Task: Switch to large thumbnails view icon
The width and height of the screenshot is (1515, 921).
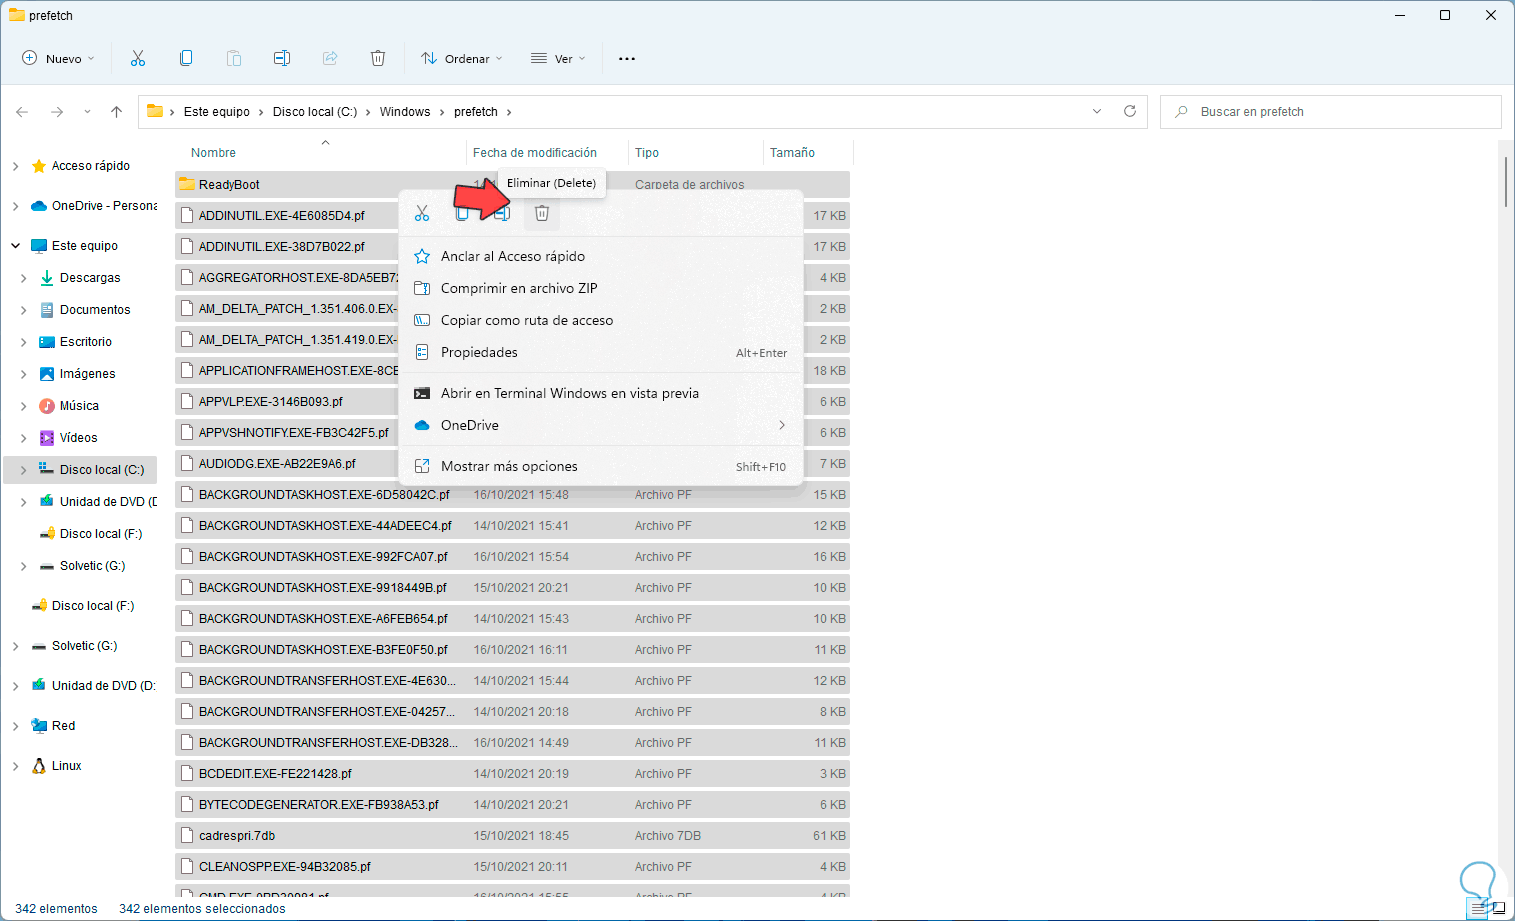Action: coord(1498,908)
